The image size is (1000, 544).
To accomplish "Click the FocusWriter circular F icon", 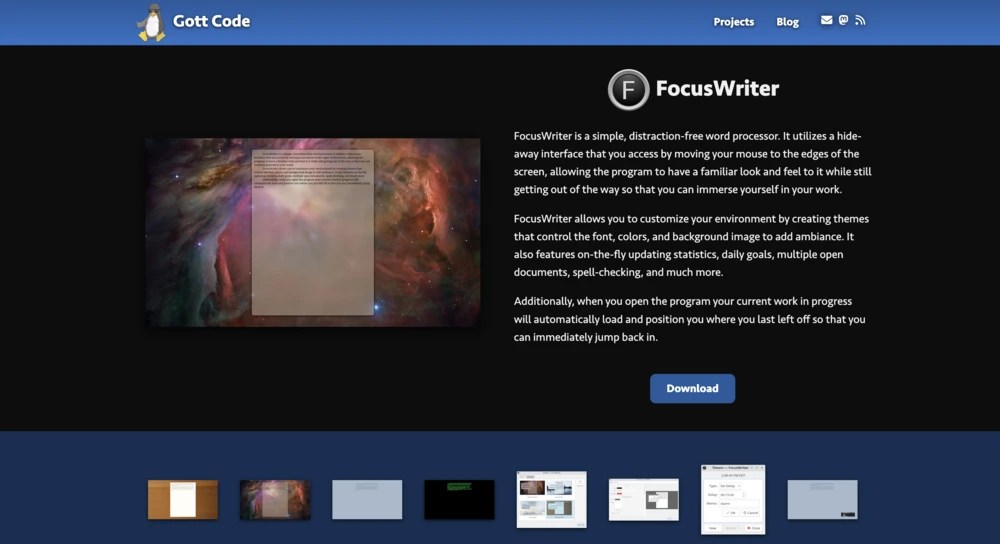I will pos(628,89).
